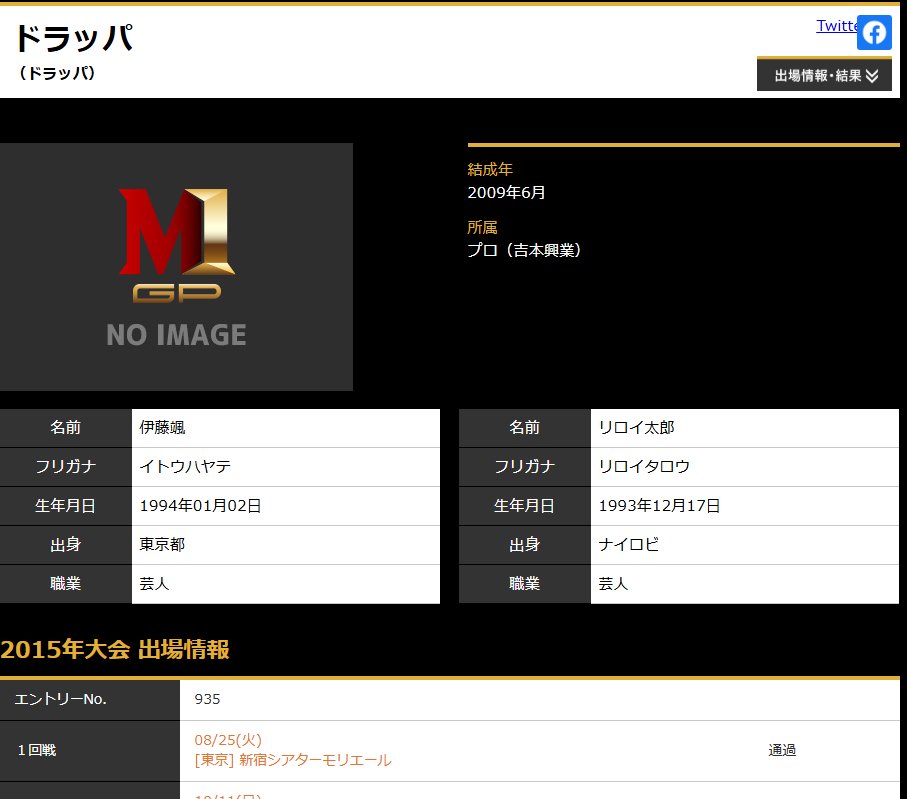Select the affiliation プロ（吉本興業）
Image resolution: width=907 pixels, height=799 pixels.
[x=524, y=250]
